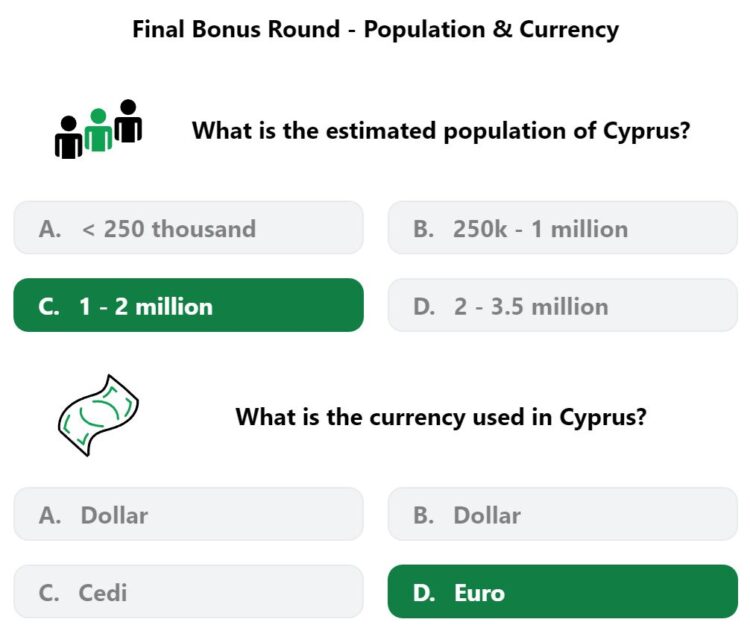Select highlighted answer C, 1 - 2 million
Image resolution: width=750 pixels, height=625 pixels.
coord(188,306)
